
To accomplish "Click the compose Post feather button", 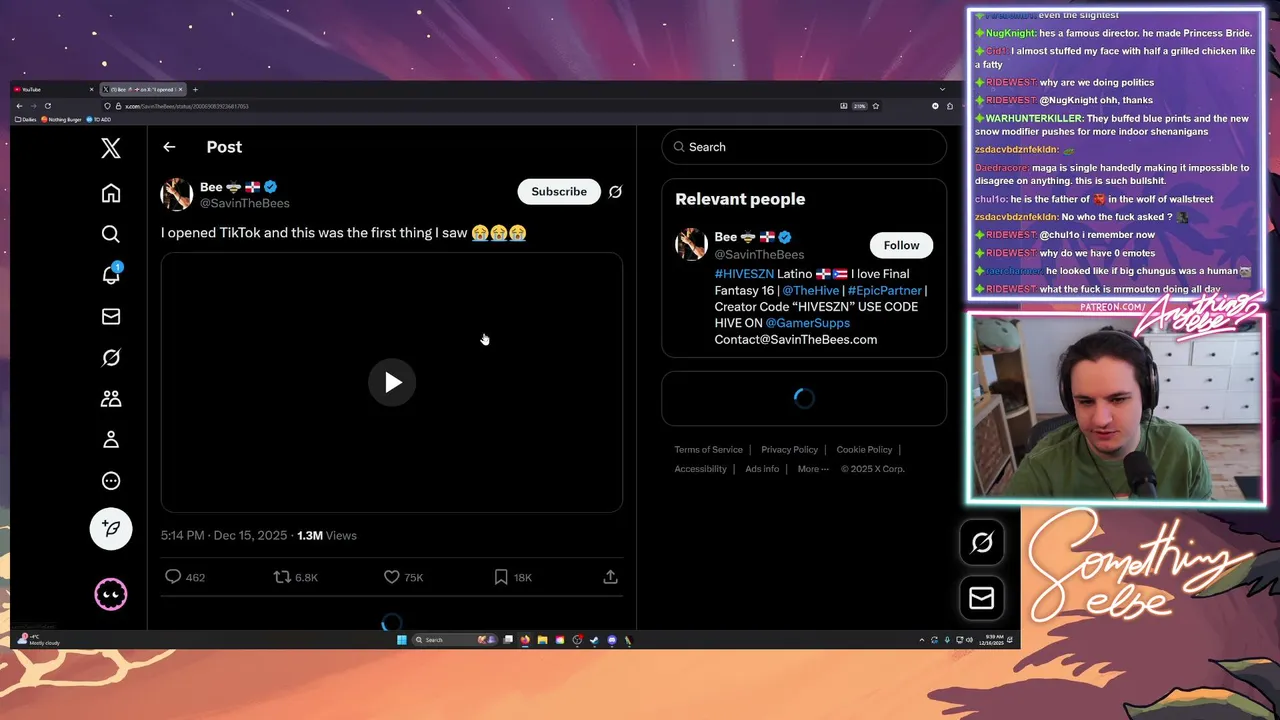I will [x=111, y=528].
